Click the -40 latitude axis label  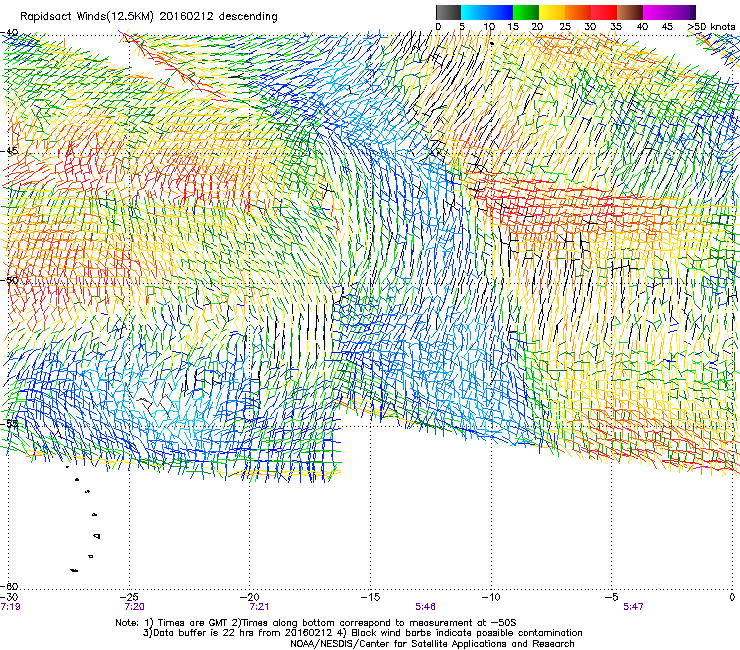(9, 33)
